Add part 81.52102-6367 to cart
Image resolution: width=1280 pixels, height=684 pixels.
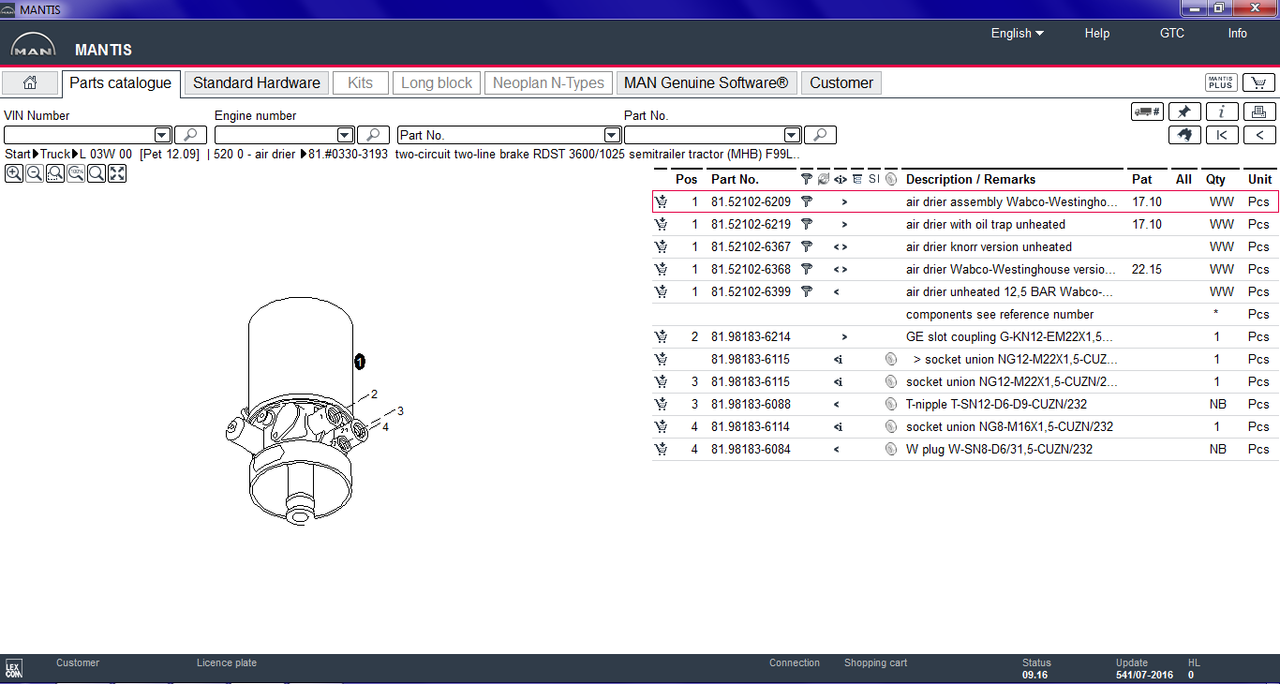tap(661, 247)
